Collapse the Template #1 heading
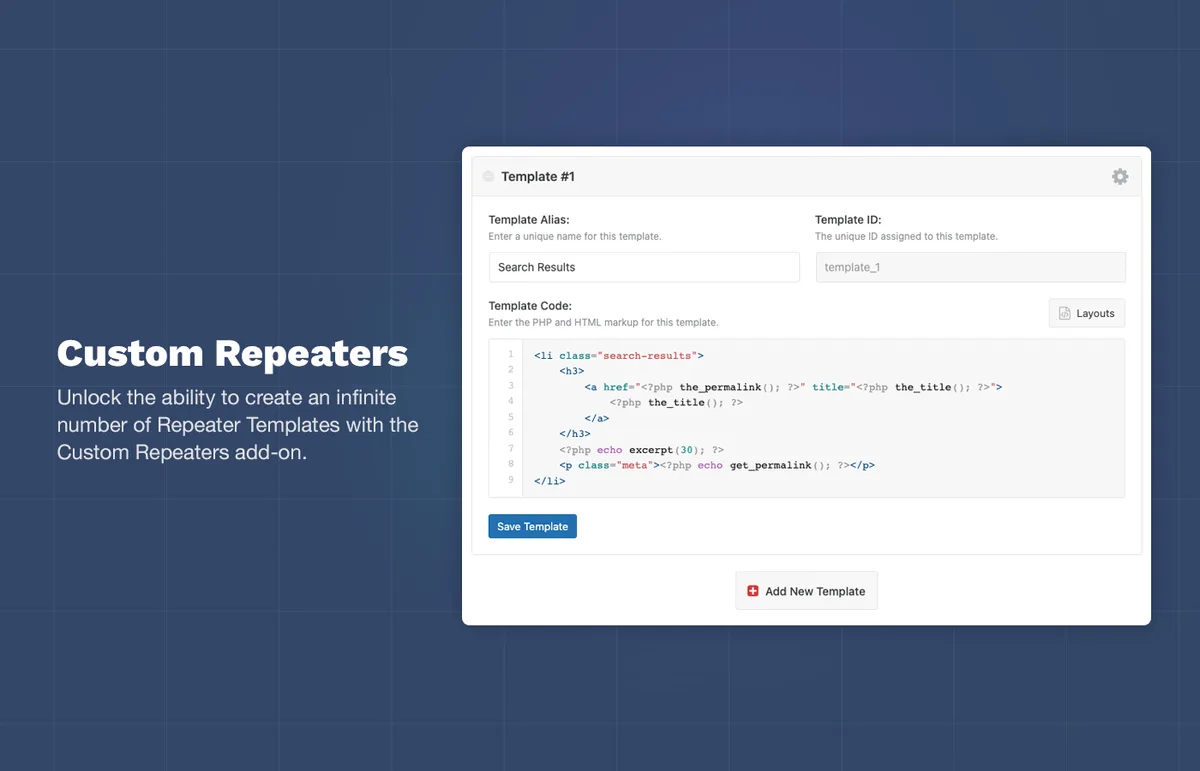The width and height of the screenshot is (1200, 771). click(x=538, y=176)
